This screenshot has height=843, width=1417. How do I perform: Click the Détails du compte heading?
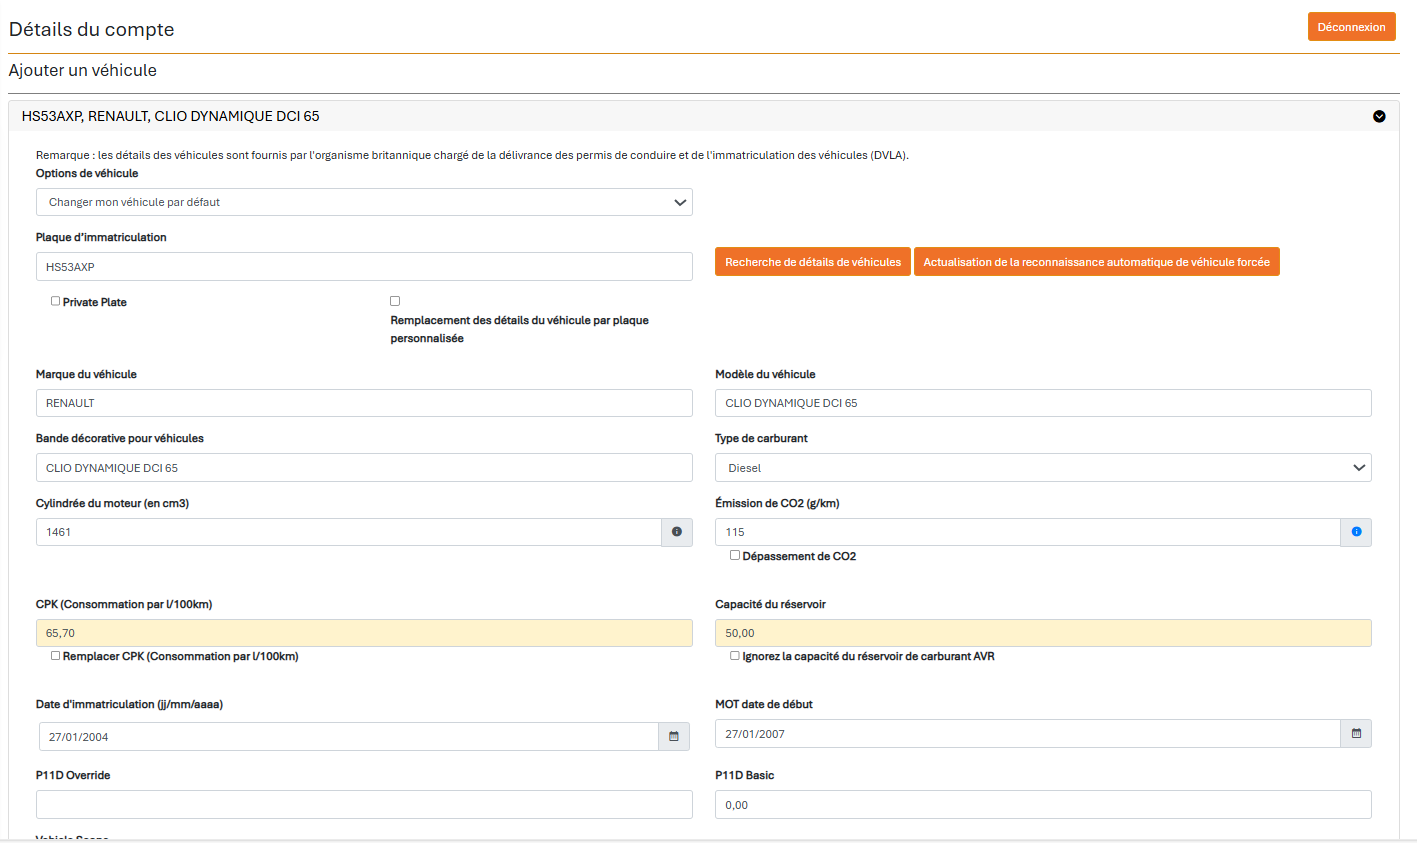pos(92,29)
